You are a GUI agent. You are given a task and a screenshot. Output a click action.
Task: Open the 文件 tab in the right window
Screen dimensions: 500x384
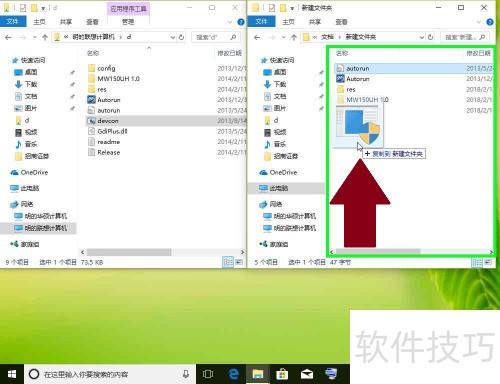click(262, 22)
